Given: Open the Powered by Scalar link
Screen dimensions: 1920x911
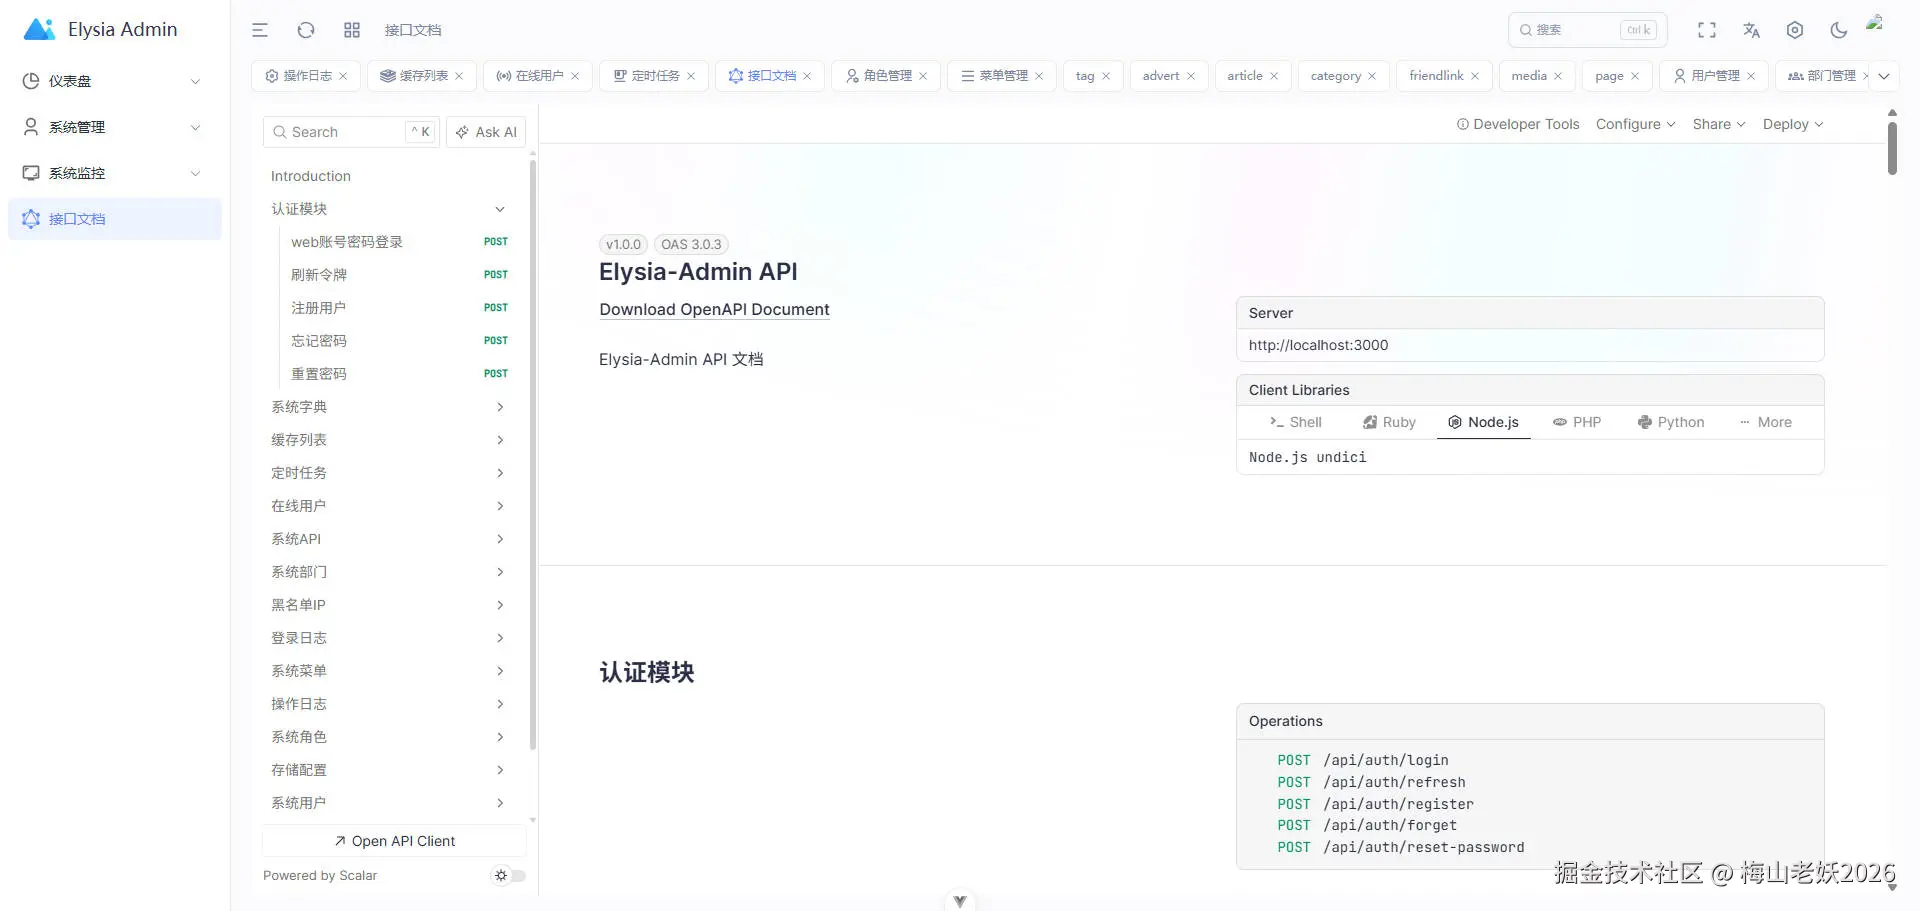Looking at the screenshot, I should pos(320,876).
